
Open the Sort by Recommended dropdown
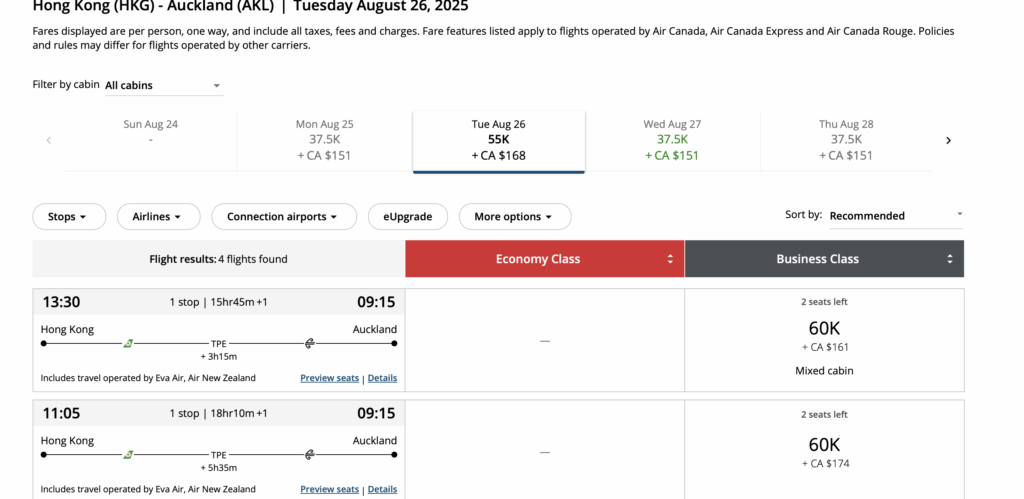point(896,216)
